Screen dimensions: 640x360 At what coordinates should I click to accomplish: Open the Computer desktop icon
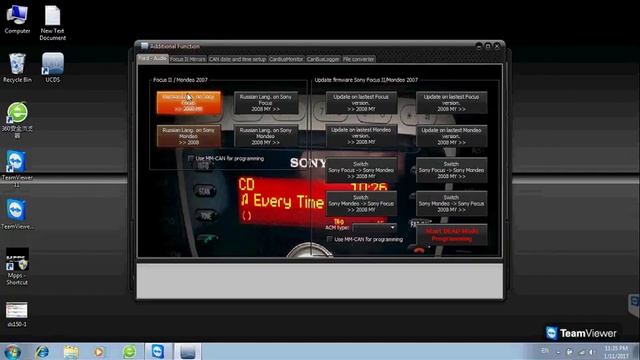(17, 20)
